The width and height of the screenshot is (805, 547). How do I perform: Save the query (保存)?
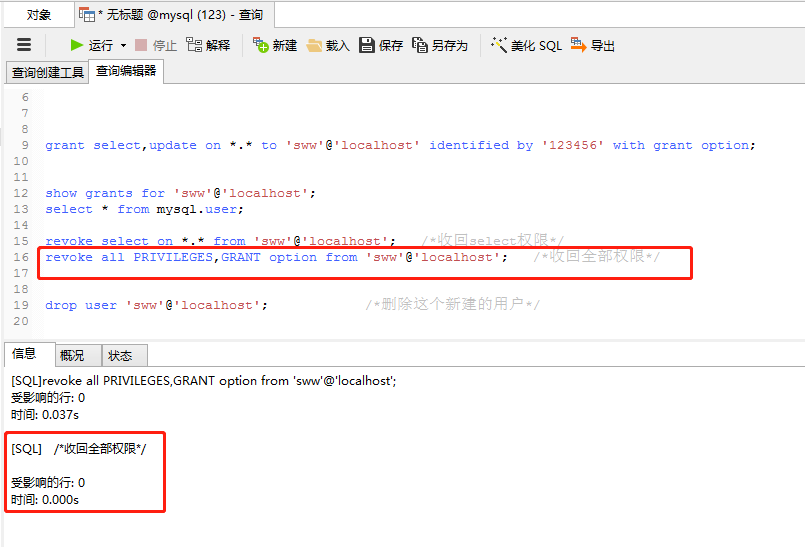point(380,45)
